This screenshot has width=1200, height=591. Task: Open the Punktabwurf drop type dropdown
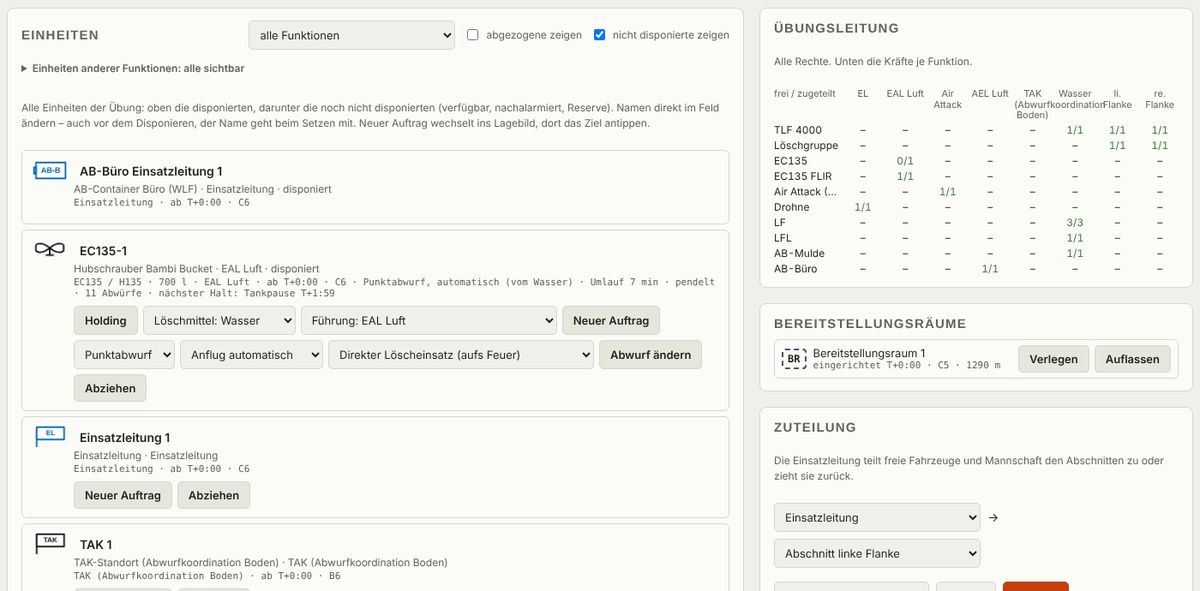point(124,354)
